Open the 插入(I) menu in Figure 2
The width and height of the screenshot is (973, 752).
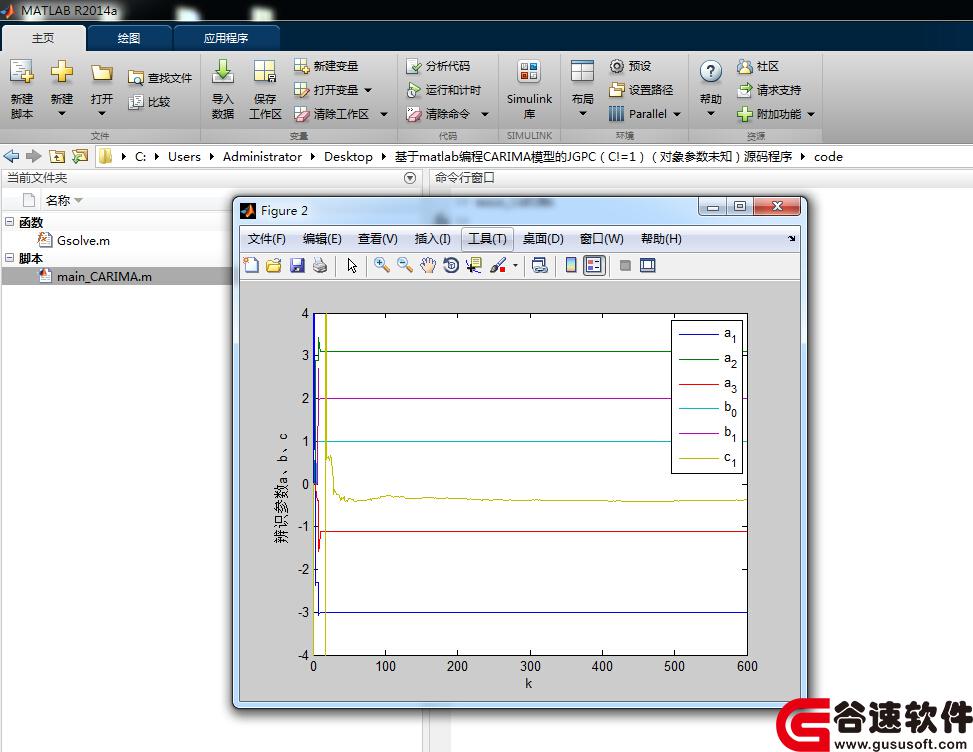432,239
